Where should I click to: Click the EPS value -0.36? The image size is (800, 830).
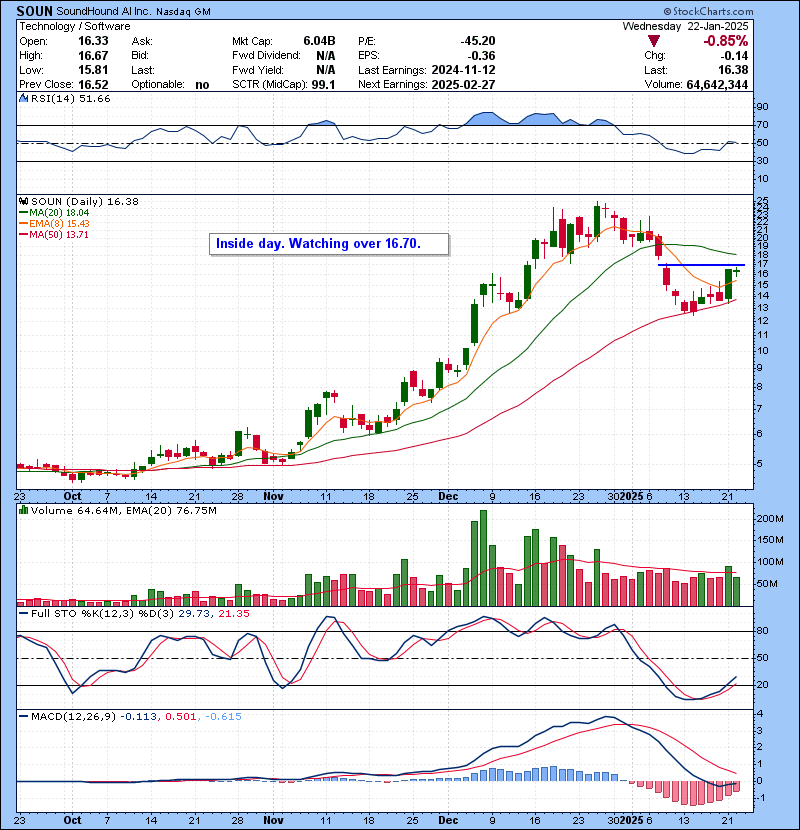[x=481, y=56]
